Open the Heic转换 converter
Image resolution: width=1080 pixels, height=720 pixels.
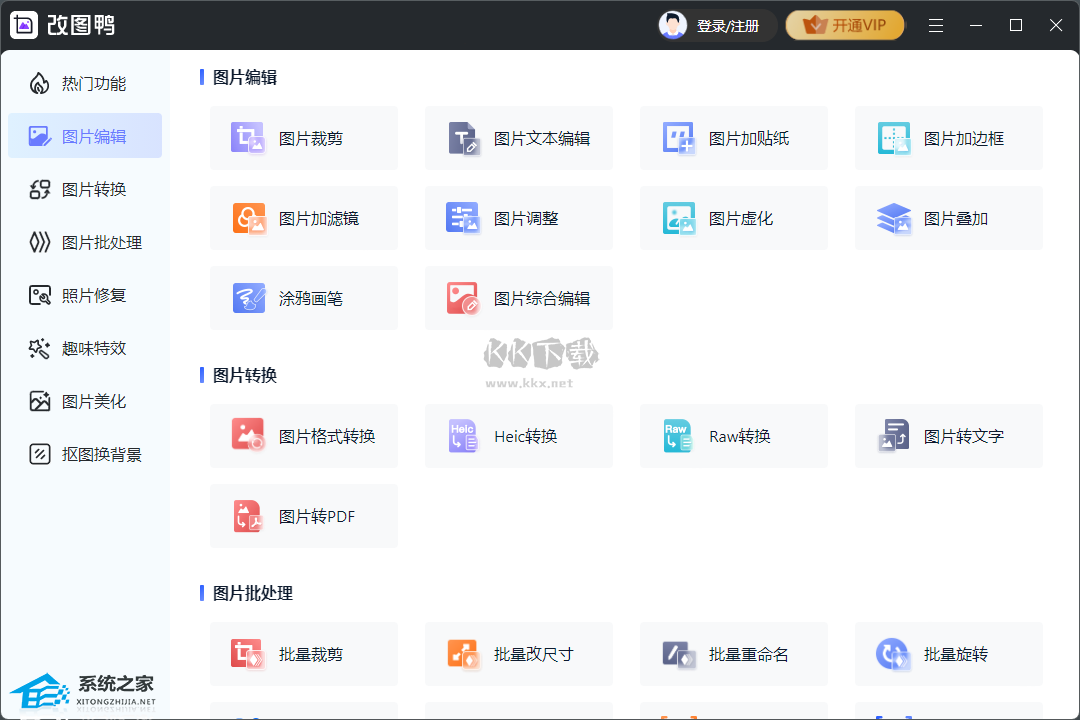point(518,436)
